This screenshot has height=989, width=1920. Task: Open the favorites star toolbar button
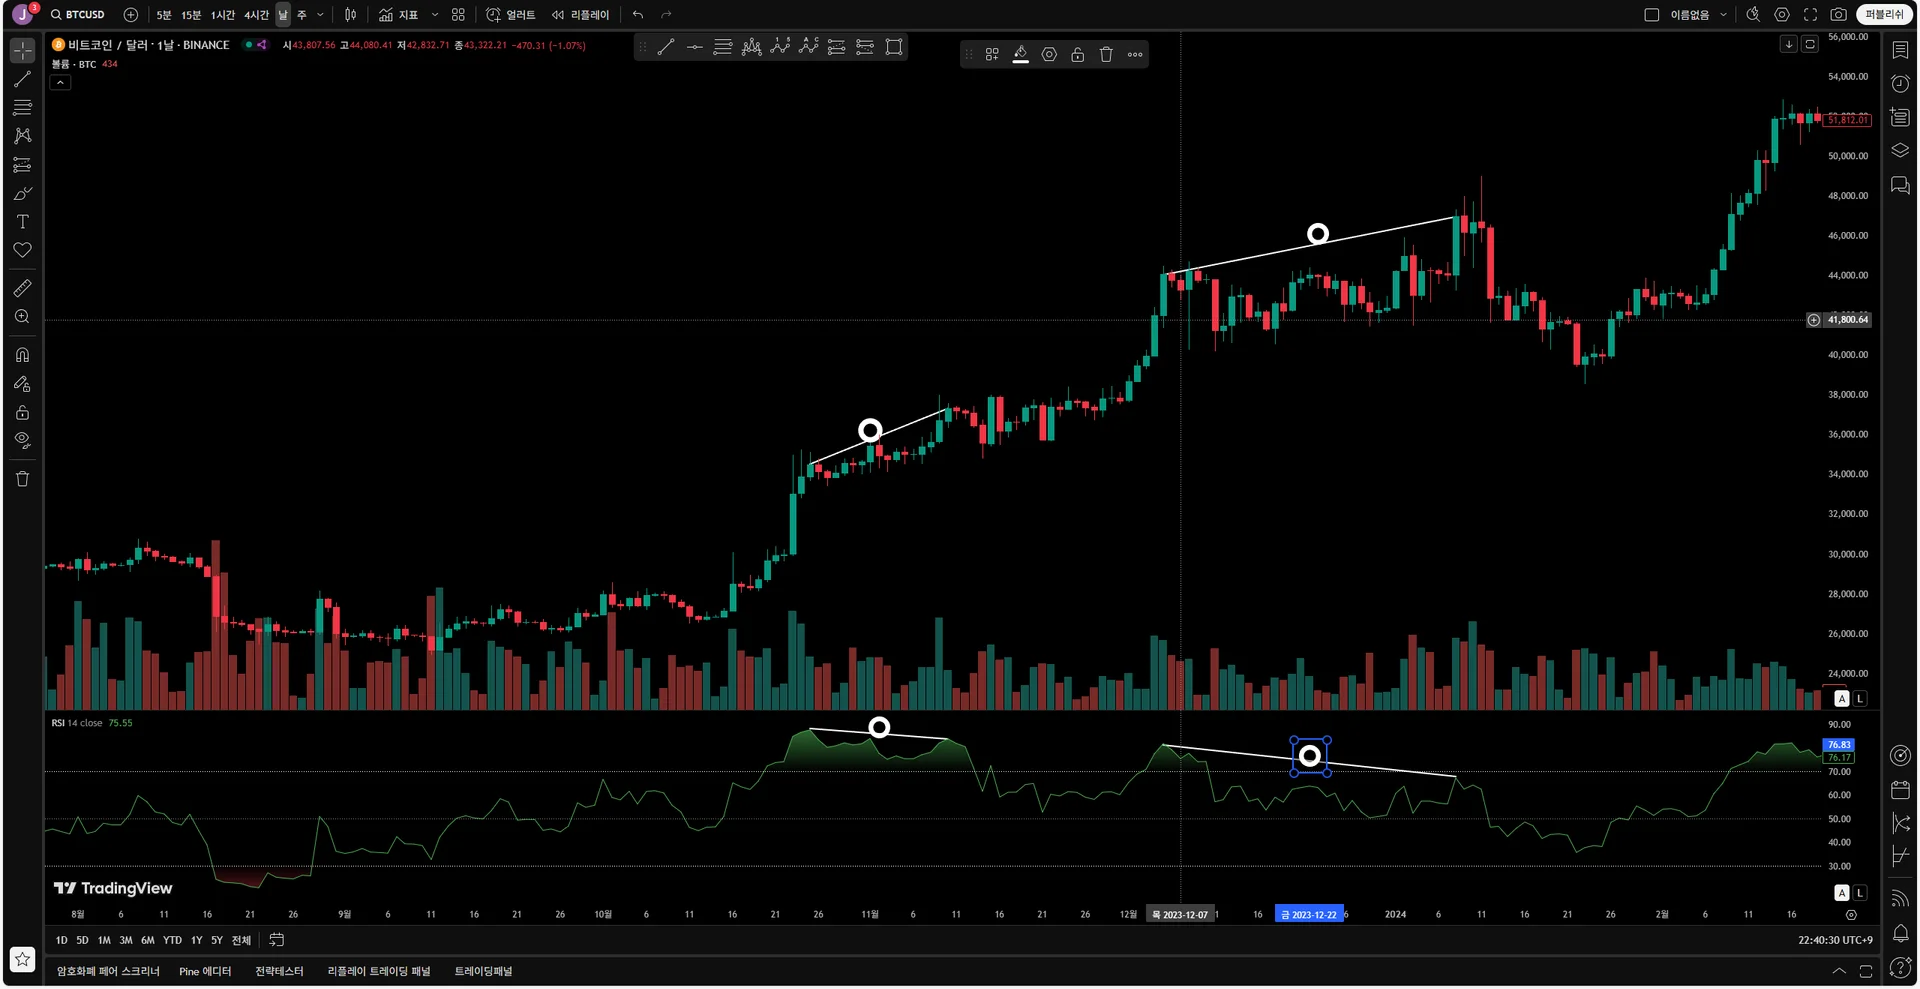[22, 960]
